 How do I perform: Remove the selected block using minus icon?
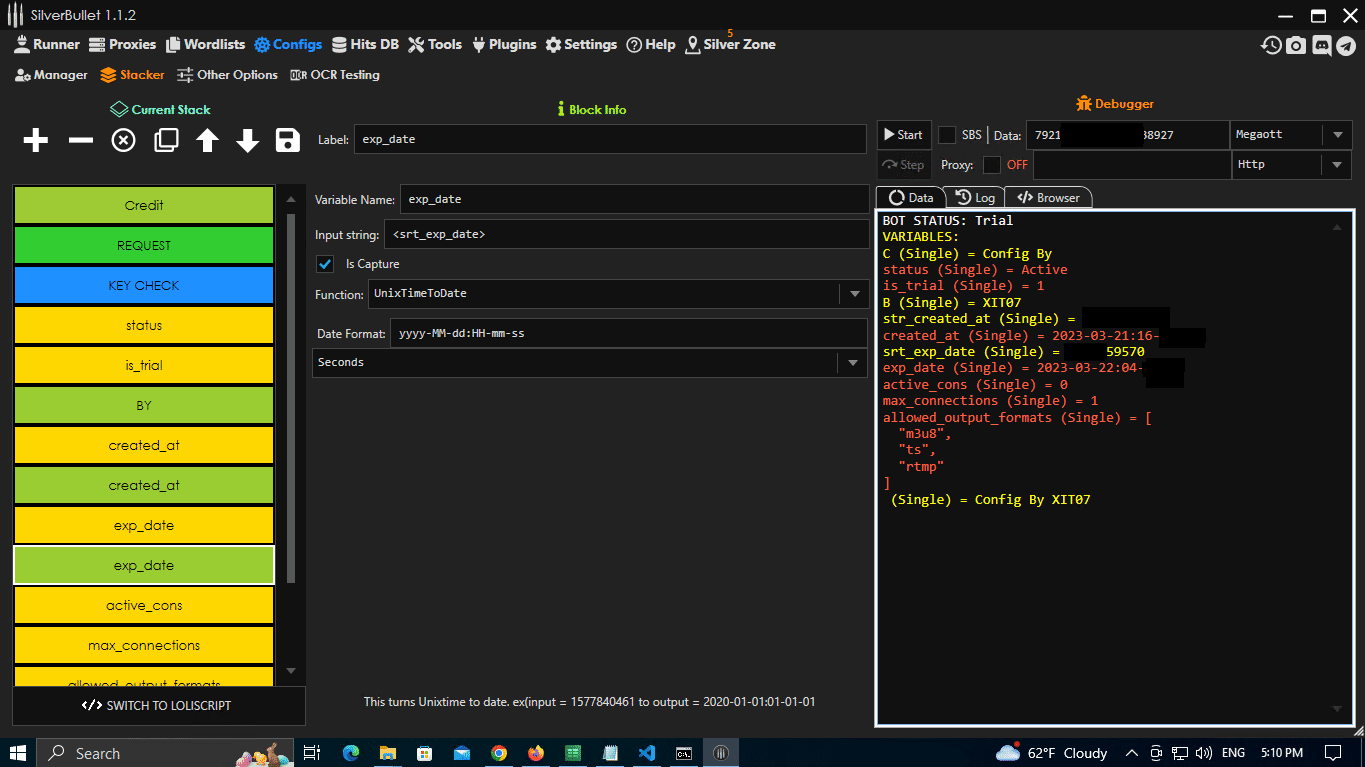(80, 140)
